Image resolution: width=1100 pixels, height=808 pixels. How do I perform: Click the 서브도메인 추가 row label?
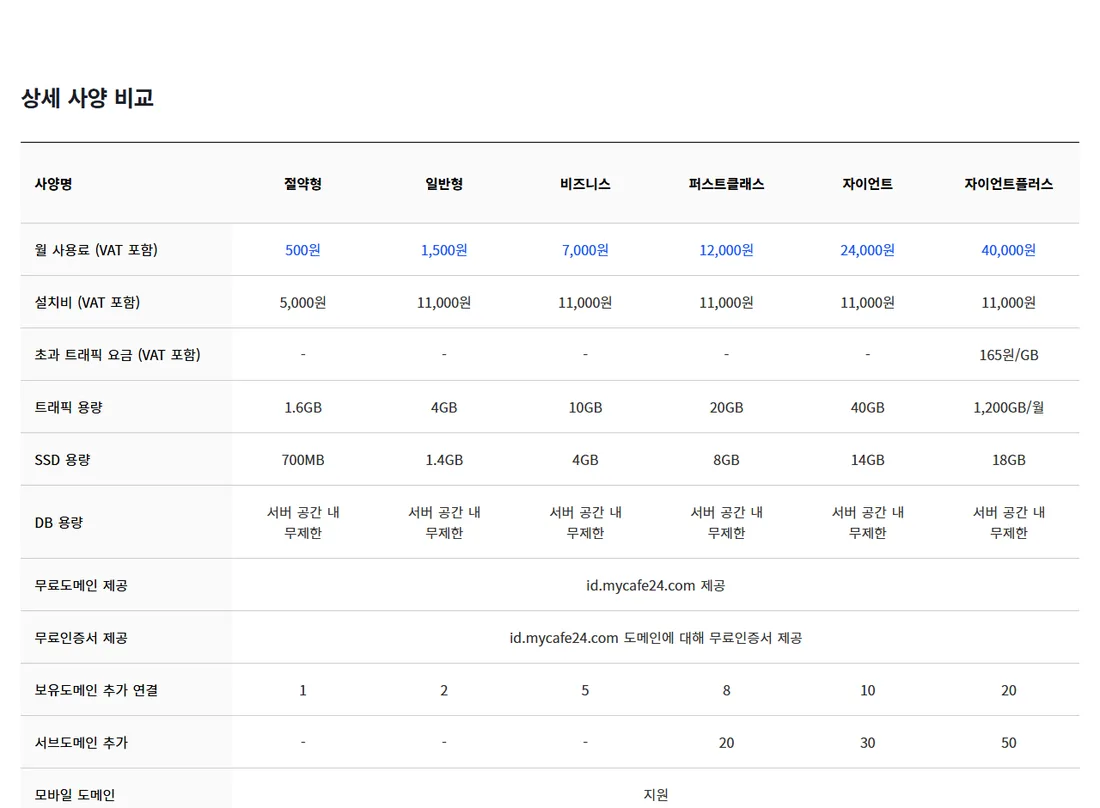point(81,743)
